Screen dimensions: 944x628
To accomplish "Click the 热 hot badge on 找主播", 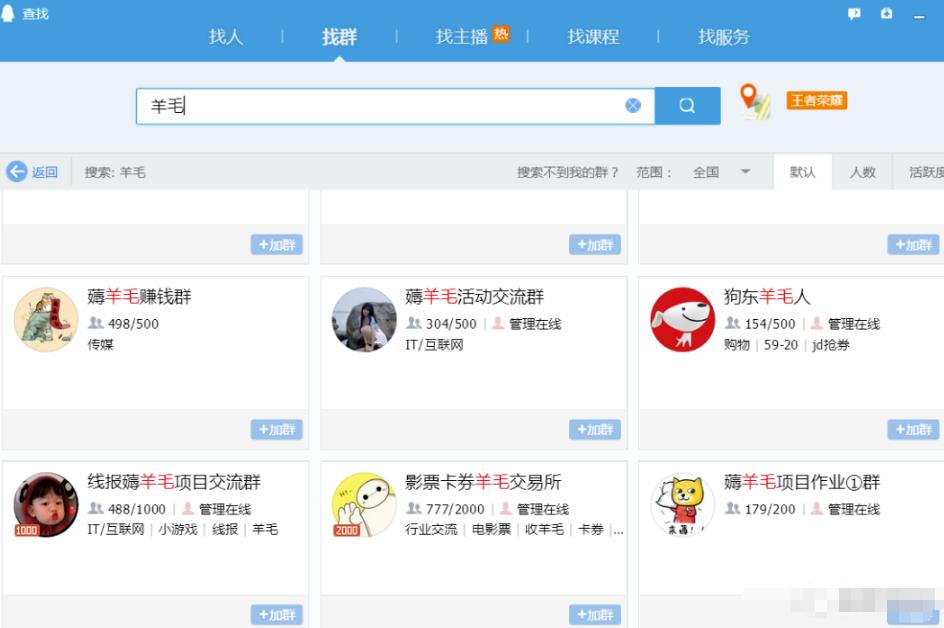I will [501, 32].
